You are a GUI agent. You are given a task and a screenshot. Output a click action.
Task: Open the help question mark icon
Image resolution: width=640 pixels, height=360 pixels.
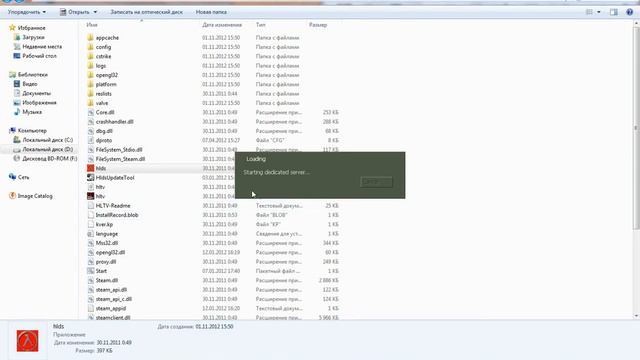[x=629, y=12]
